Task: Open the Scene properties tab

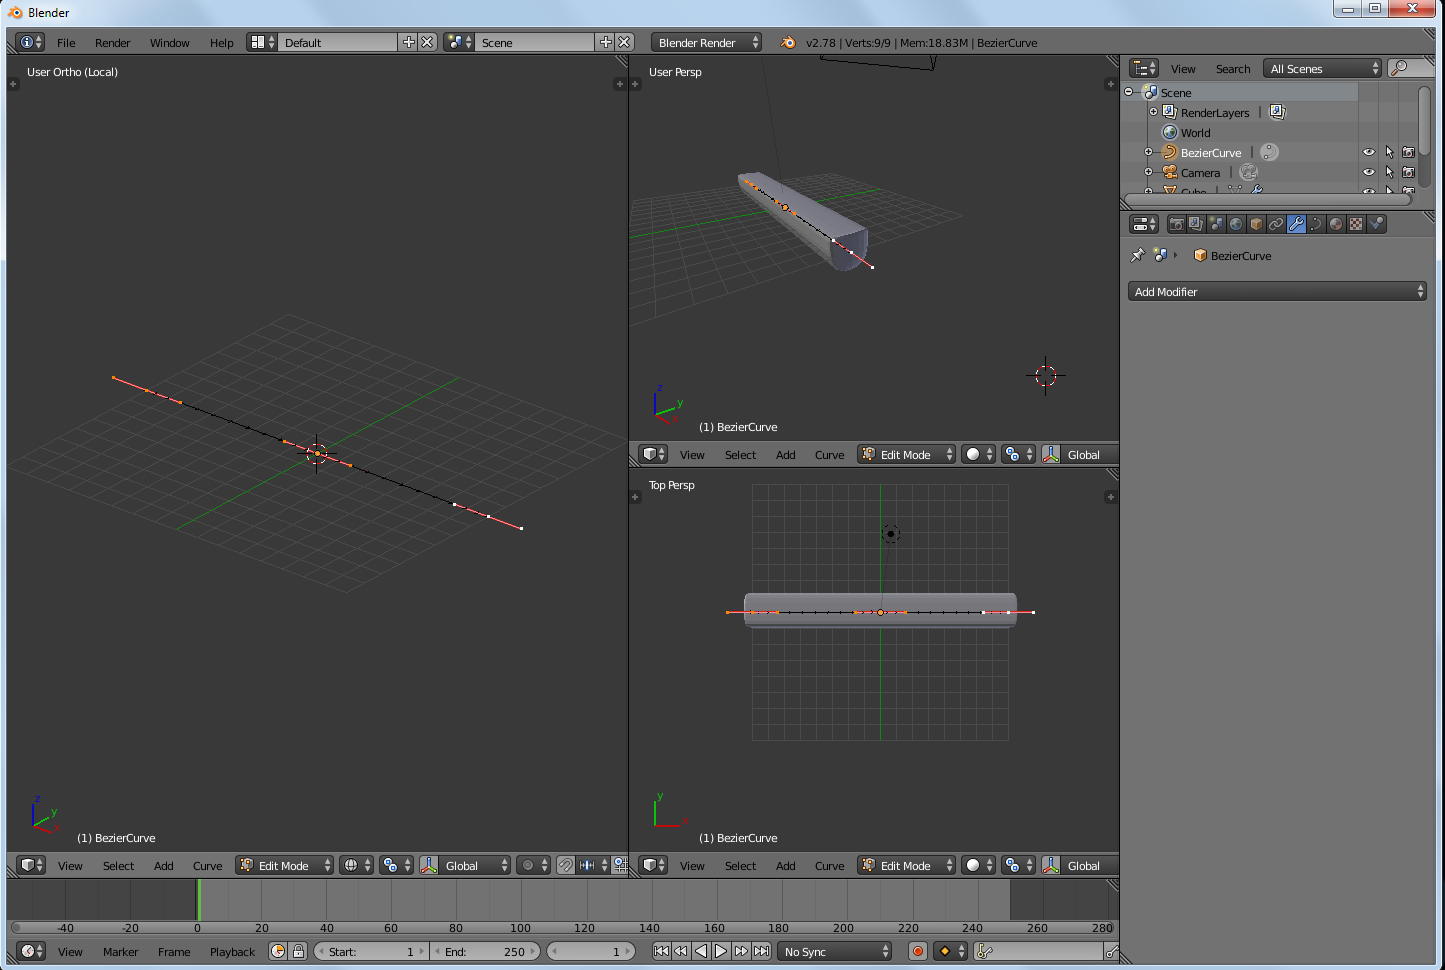Action: [x=1216, y=224]
